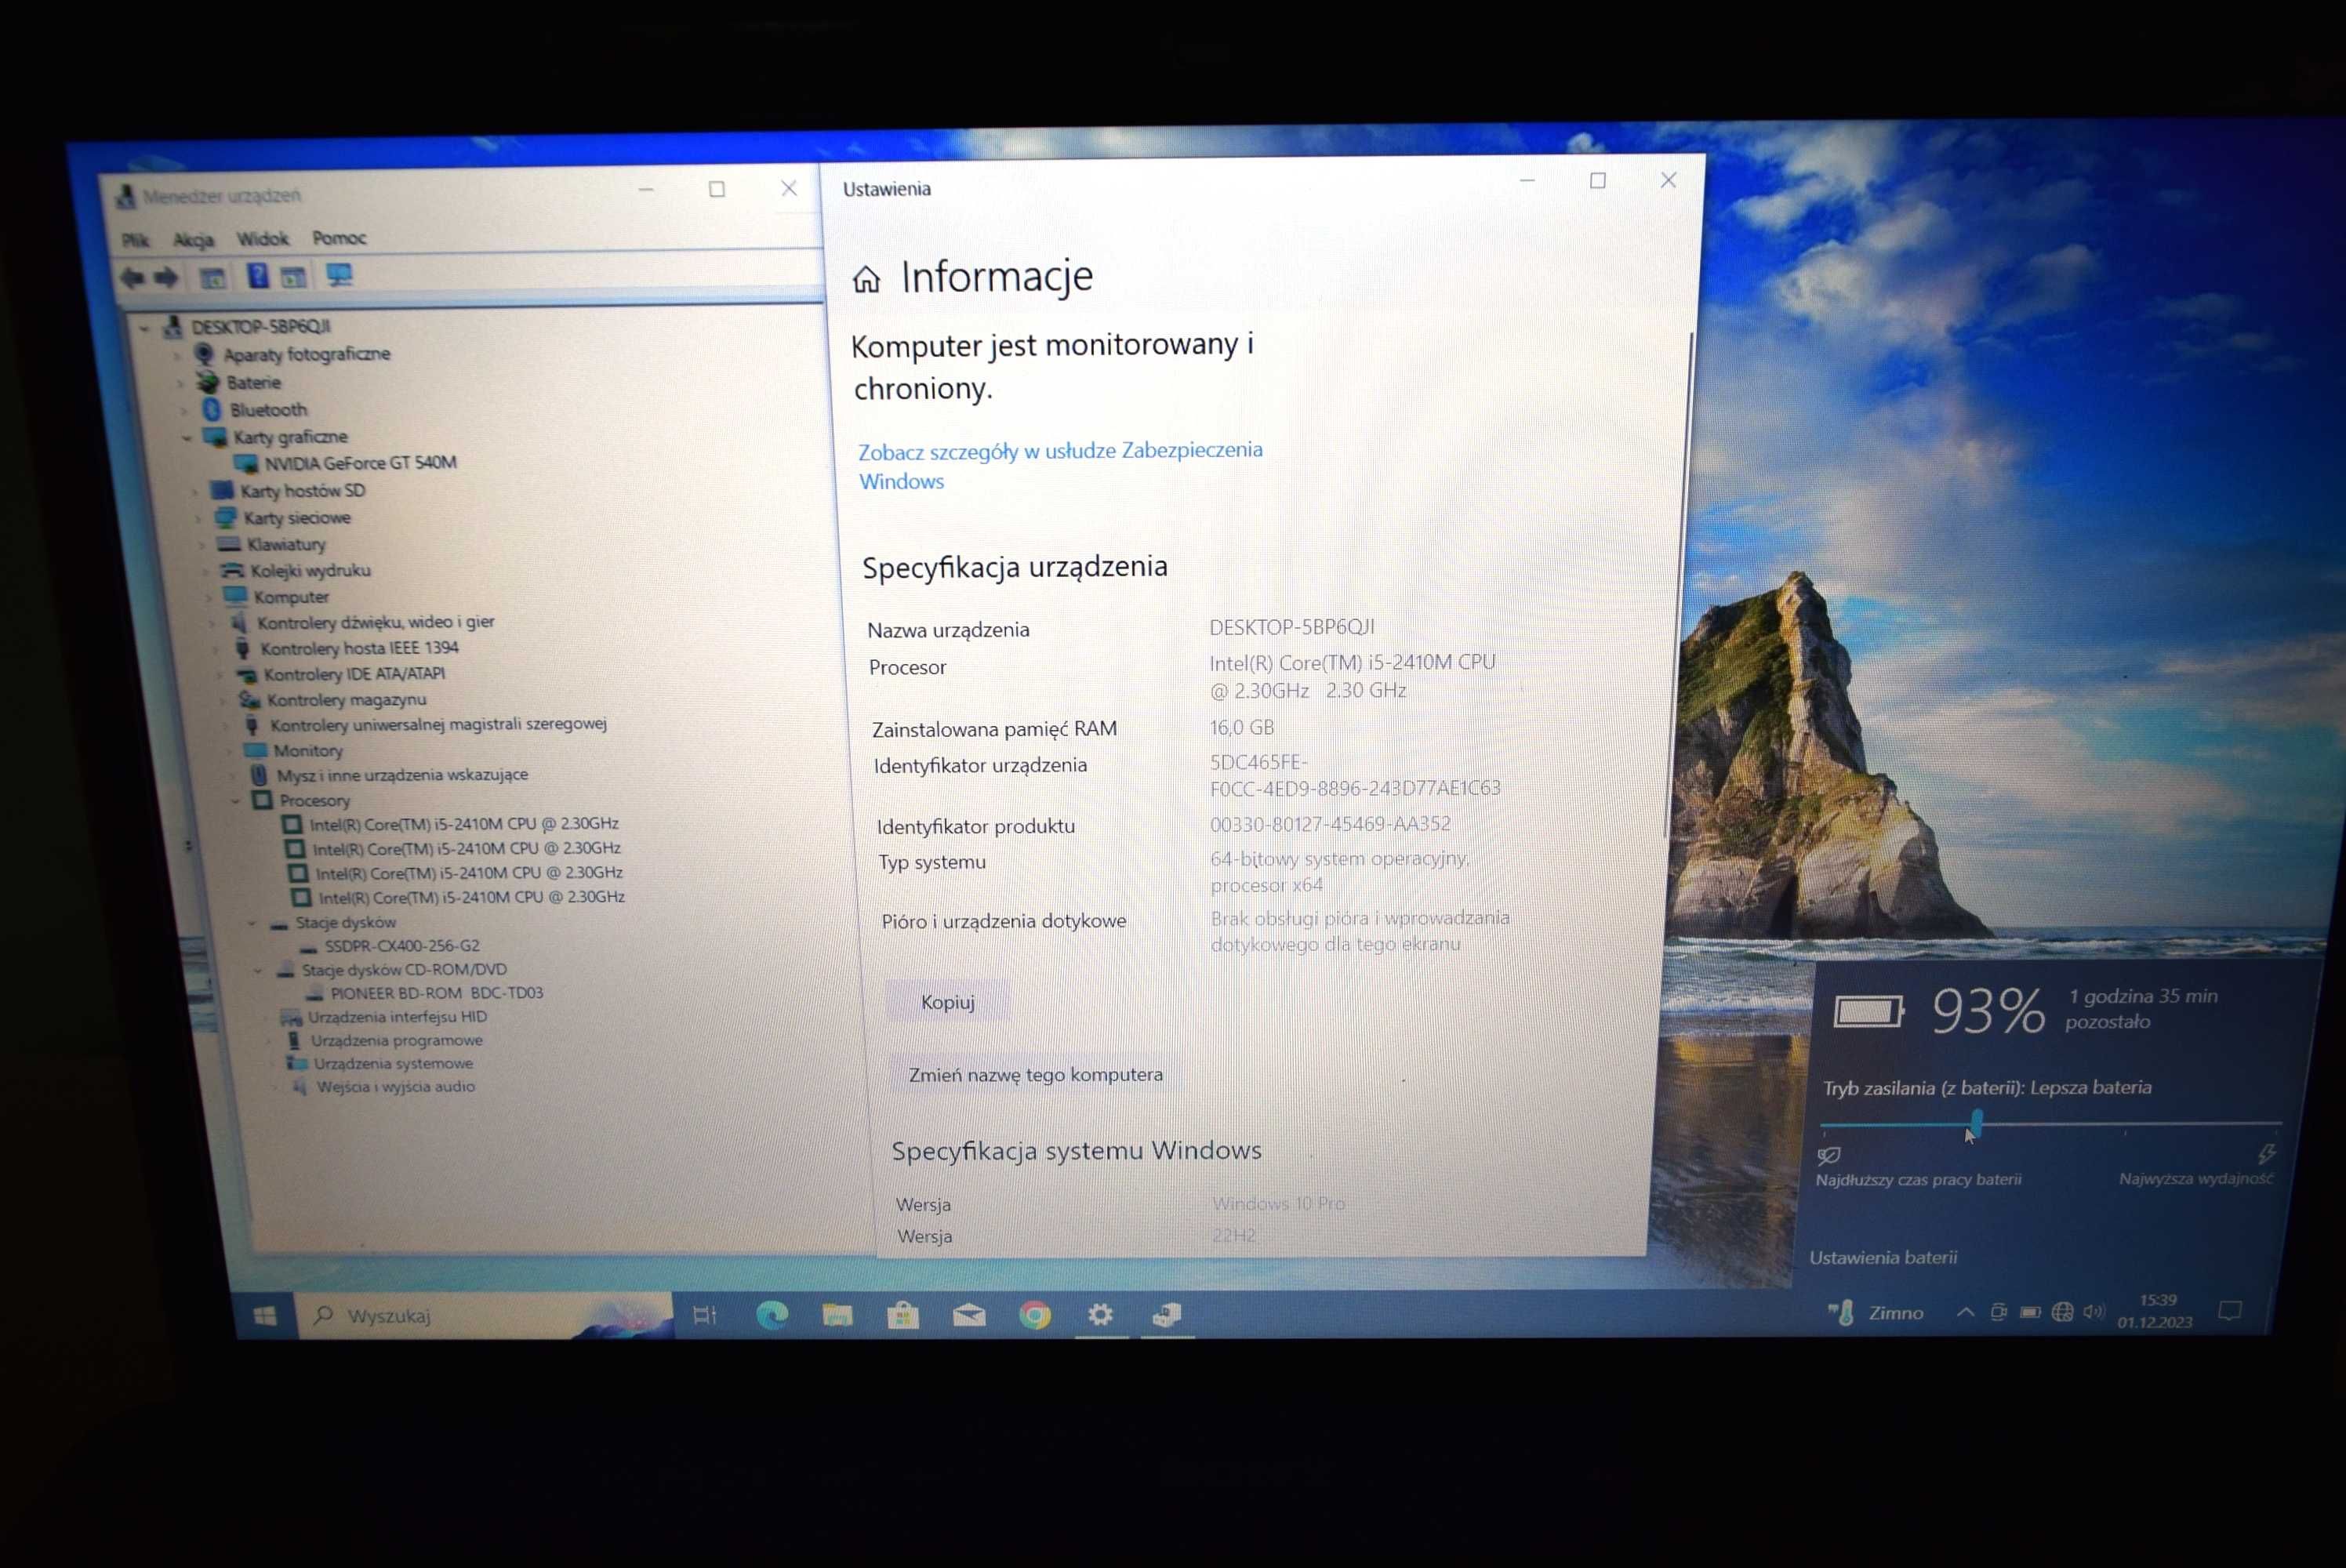This screenshot has height=1568, width=2346.
Task: Expand the Aparaty fotograficzne node
Action: (178, 355)
